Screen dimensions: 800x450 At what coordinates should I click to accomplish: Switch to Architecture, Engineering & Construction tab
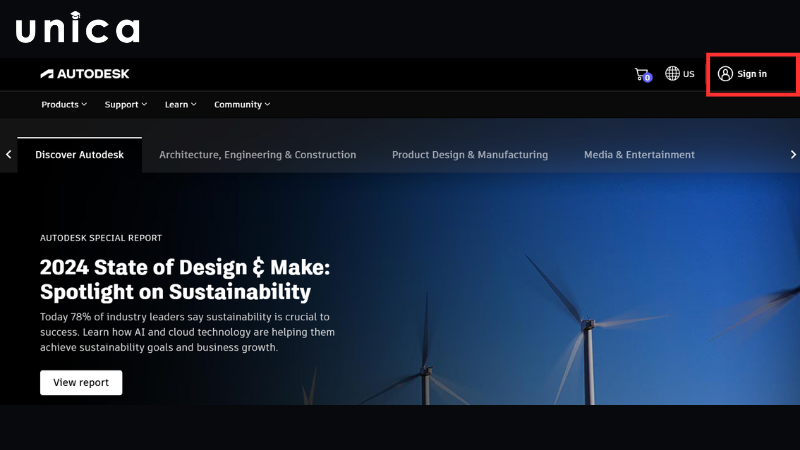[258, 155]
